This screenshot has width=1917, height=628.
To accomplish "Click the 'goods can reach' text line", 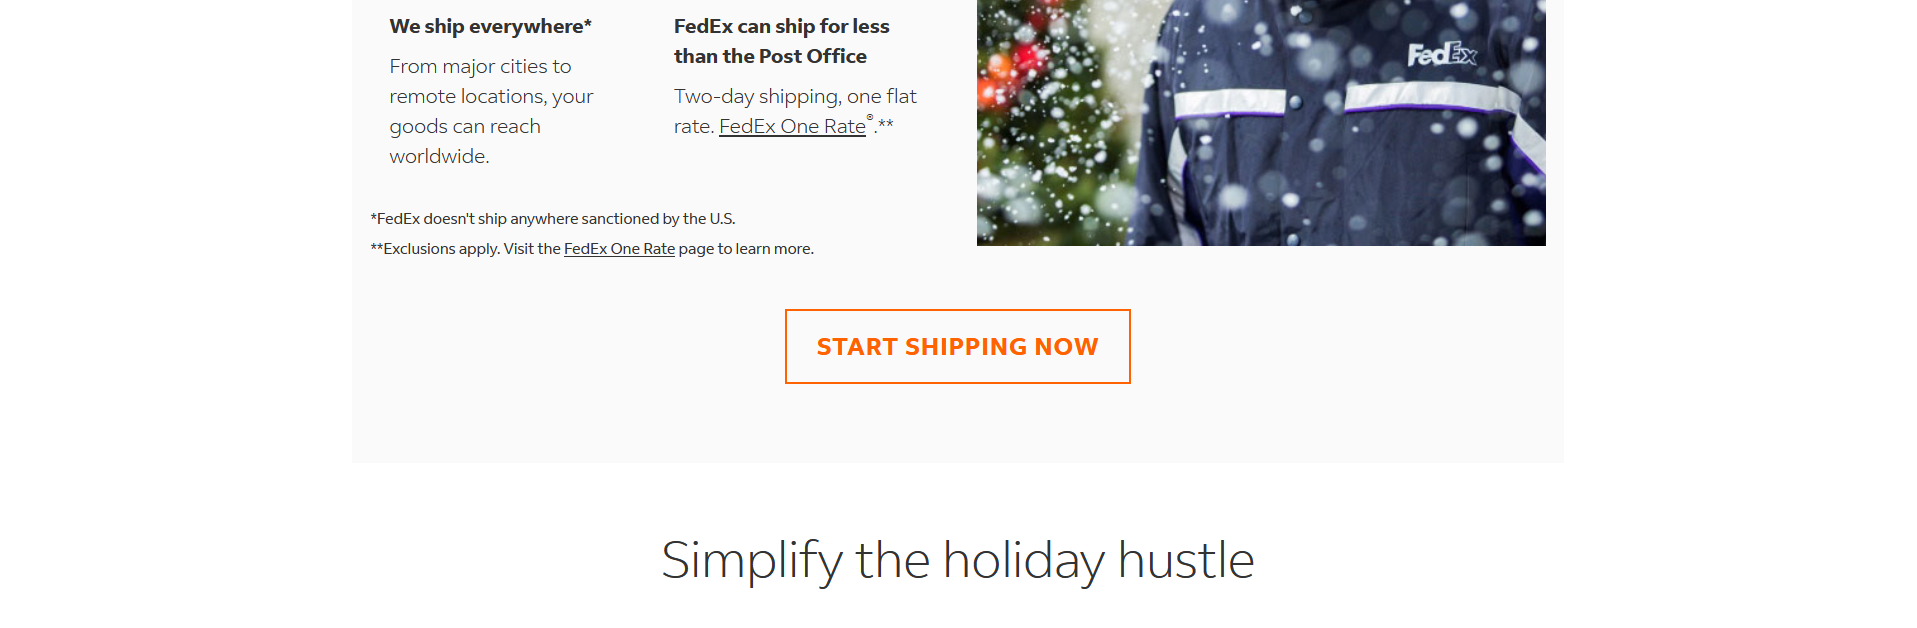I will (x=465, y=127).
